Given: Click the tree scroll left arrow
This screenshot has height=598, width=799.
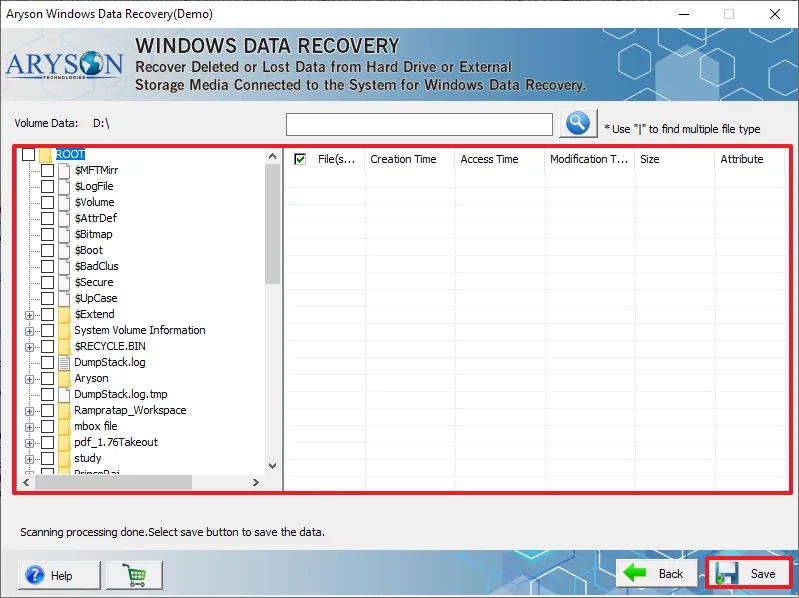Looking at the screenshot, I should (x=26, y=482).
